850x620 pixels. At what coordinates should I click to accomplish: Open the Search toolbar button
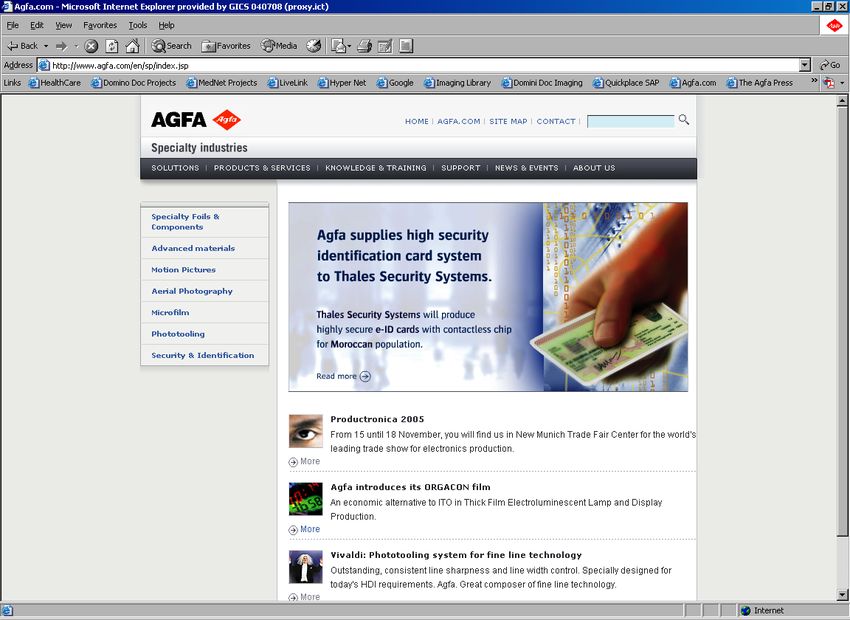click(x=171, y=46)
